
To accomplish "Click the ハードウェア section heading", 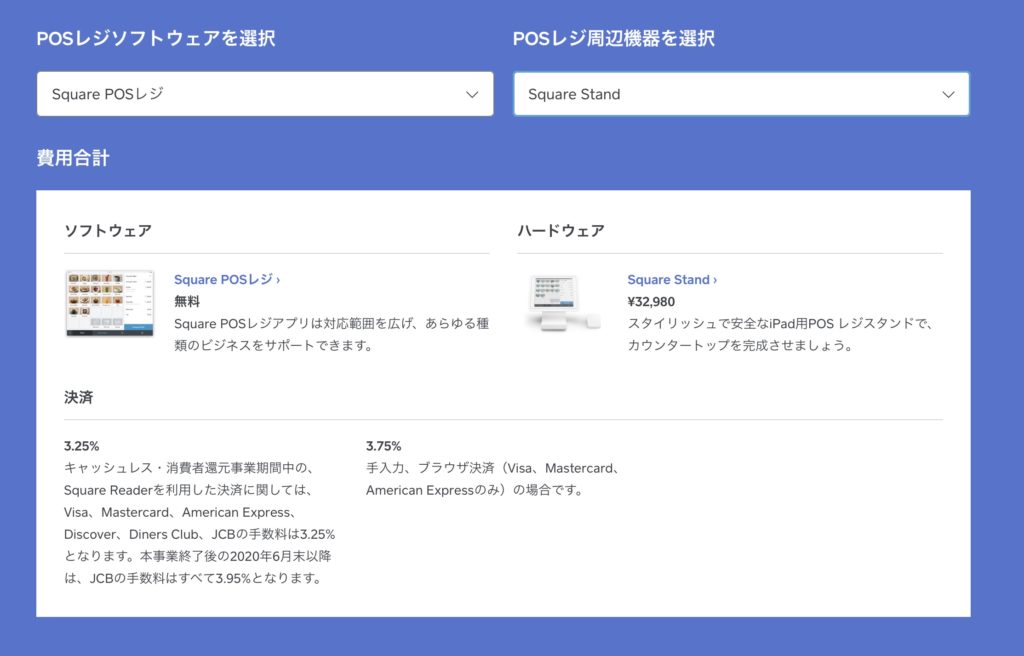I will (561, 231).
